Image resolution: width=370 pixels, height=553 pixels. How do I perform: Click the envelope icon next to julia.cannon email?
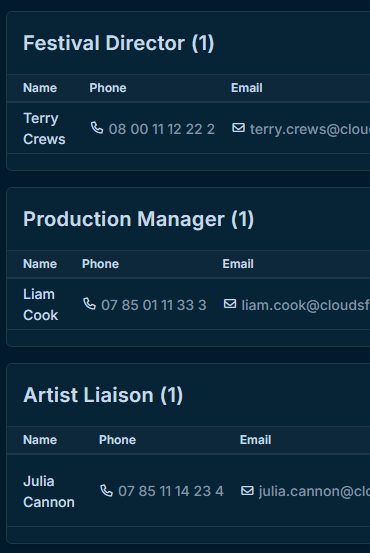(x=247, y=491)
